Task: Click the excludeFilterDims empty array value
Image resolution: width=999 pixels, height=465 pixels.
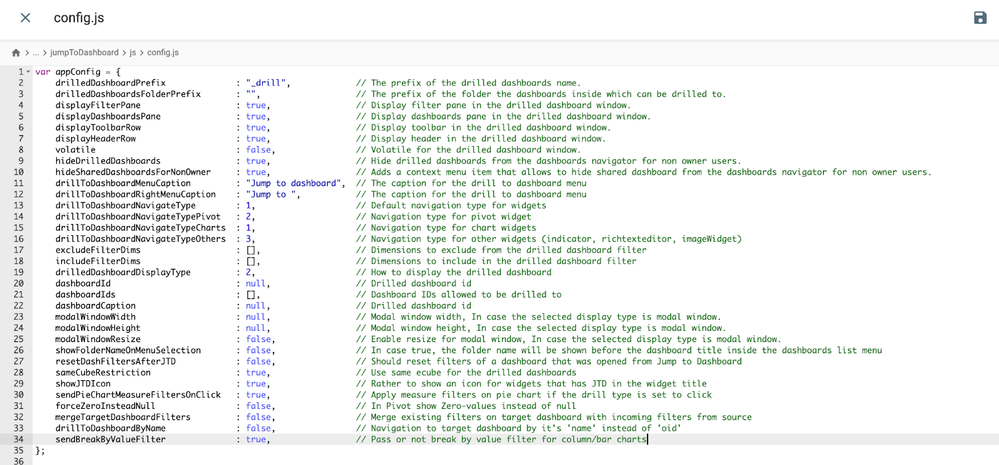Action: 251,250
